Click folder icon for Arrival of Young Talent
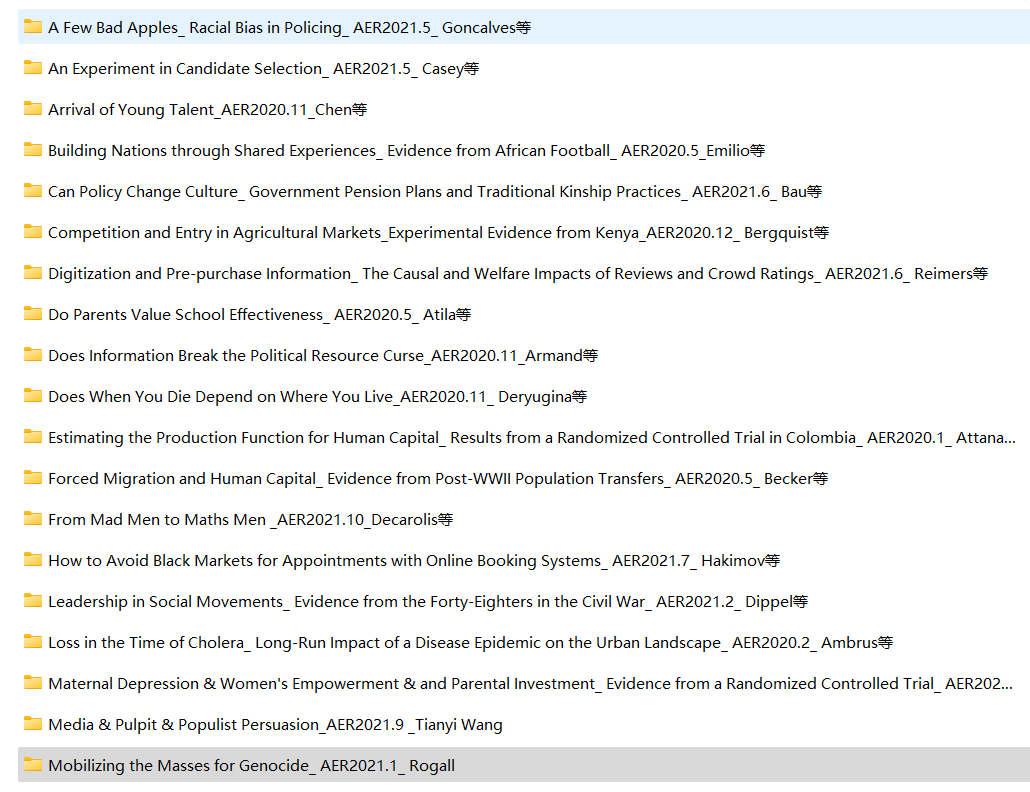Image resolution: width=1030 pixels, height=792 pixels. pos(33,109)
